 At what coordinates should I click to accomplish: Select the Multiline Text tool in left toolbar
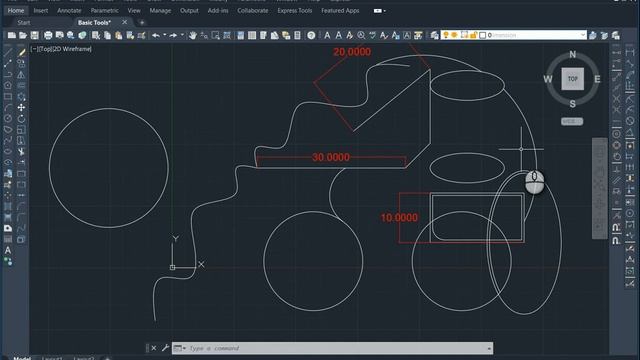click(x=8, y=250)
